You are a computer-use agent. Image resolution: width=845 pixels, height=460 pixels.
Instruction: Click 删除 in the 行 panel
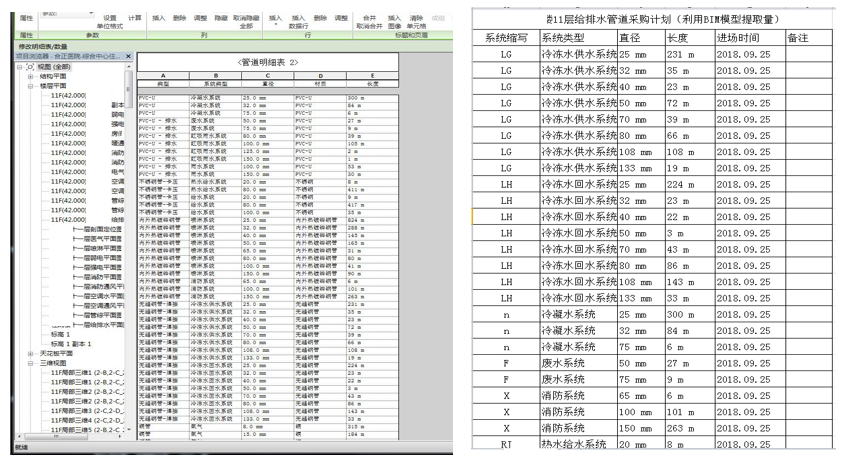pyautogui.click(x=320, y=18)
